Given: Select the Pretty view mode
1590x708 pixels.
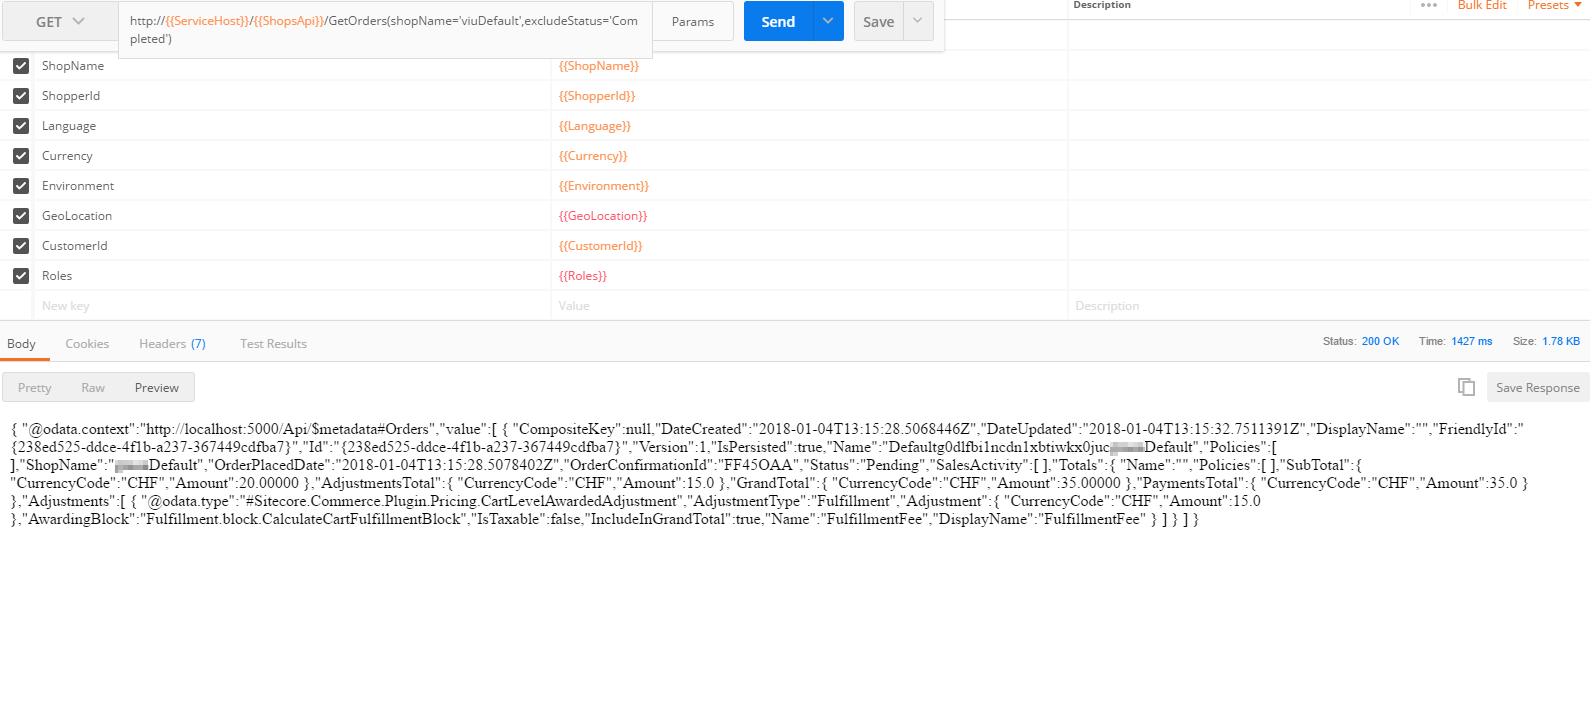Looking at the screenshot, I should tap(34, 388).
